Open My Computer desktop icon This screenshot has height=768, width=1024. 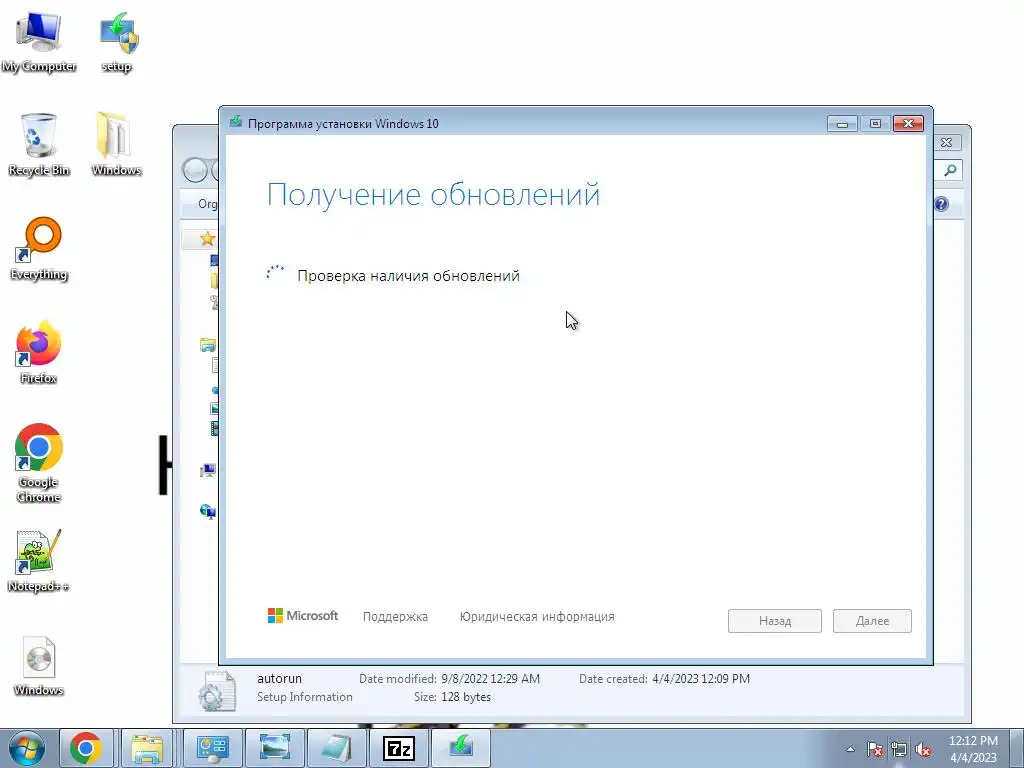pos(39,40)
